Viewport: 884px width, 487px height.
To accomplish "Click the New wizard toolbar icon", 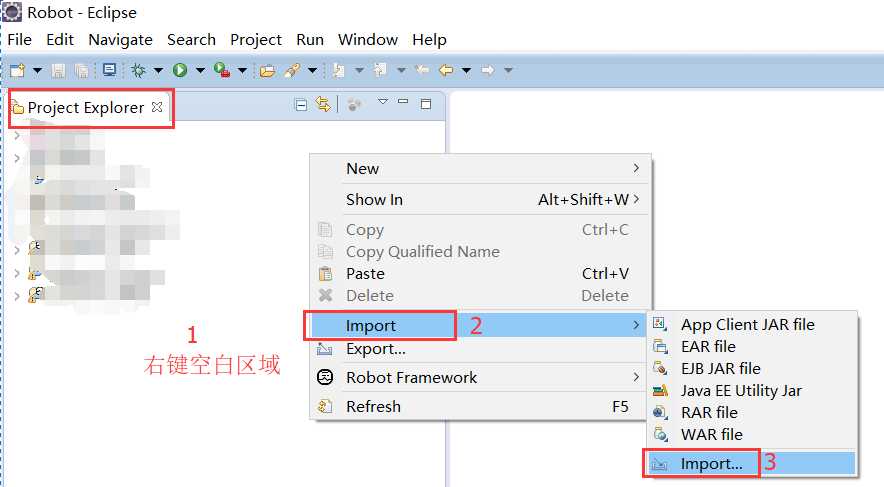I will 18,70.
